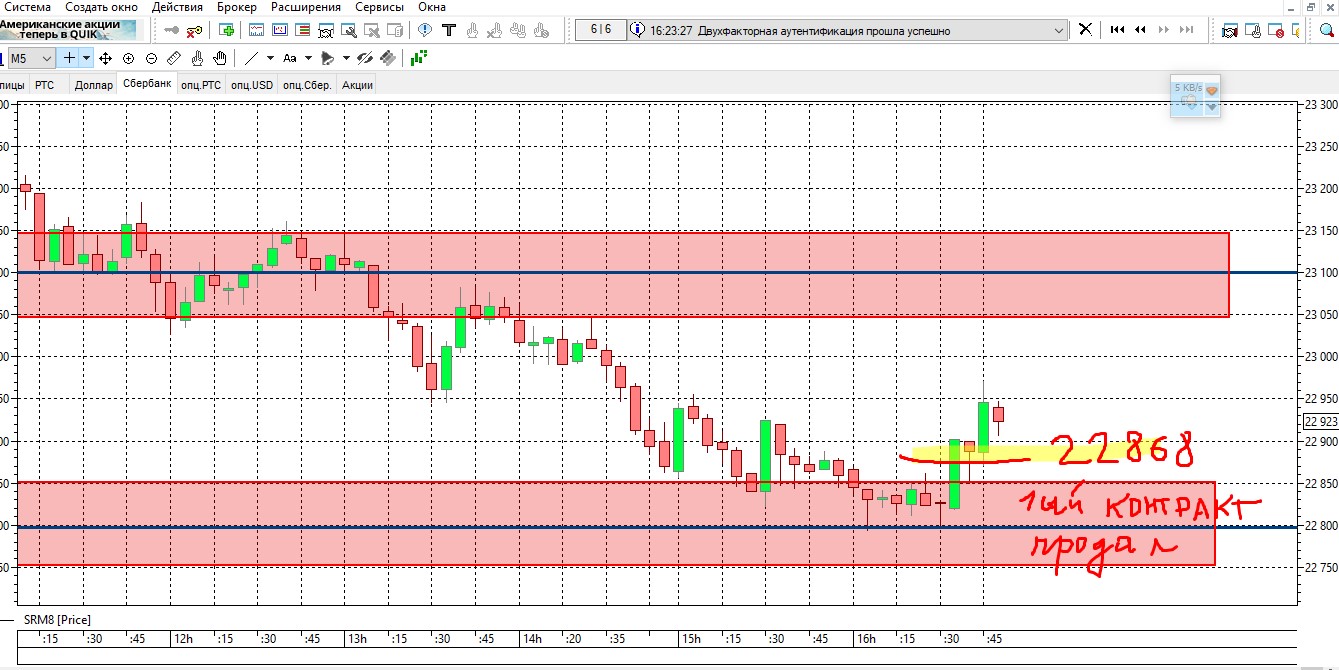Switch to the опц.USD tab
The image size is (1339, 670).
[x=252, y=85]
